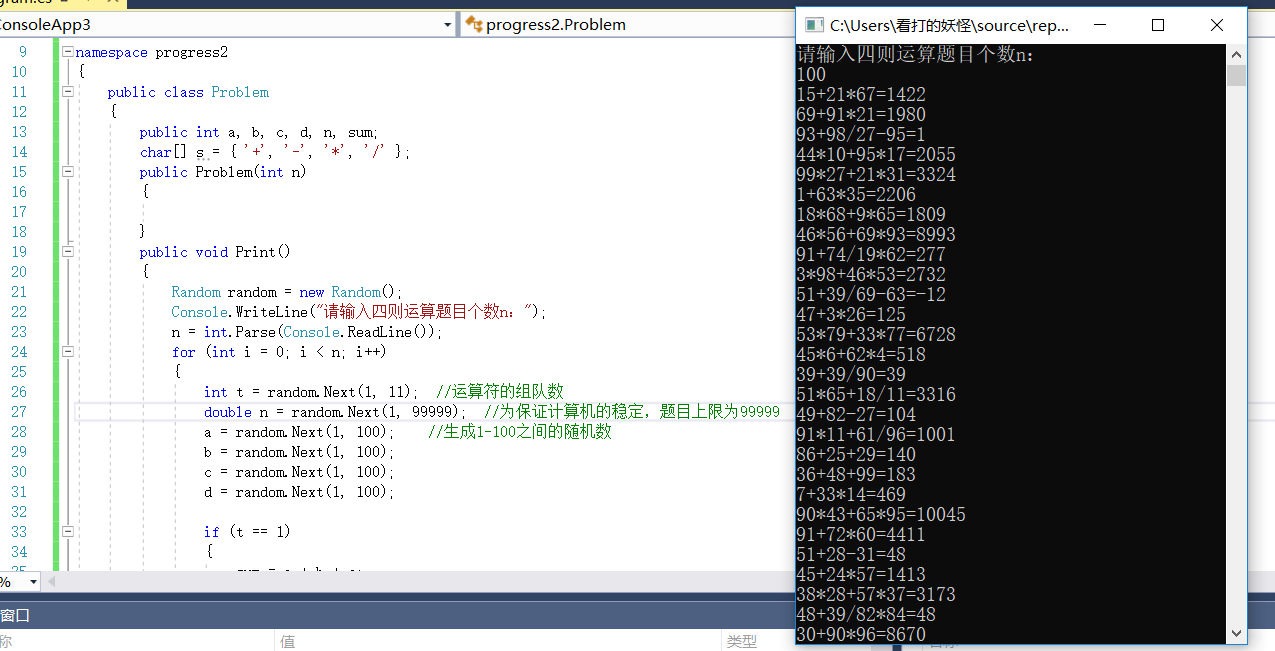The width and height of the screenshot is (1275, 651).
Task: Click the console window title bar path
Action: pyautogui.click(x=949, y=25)
